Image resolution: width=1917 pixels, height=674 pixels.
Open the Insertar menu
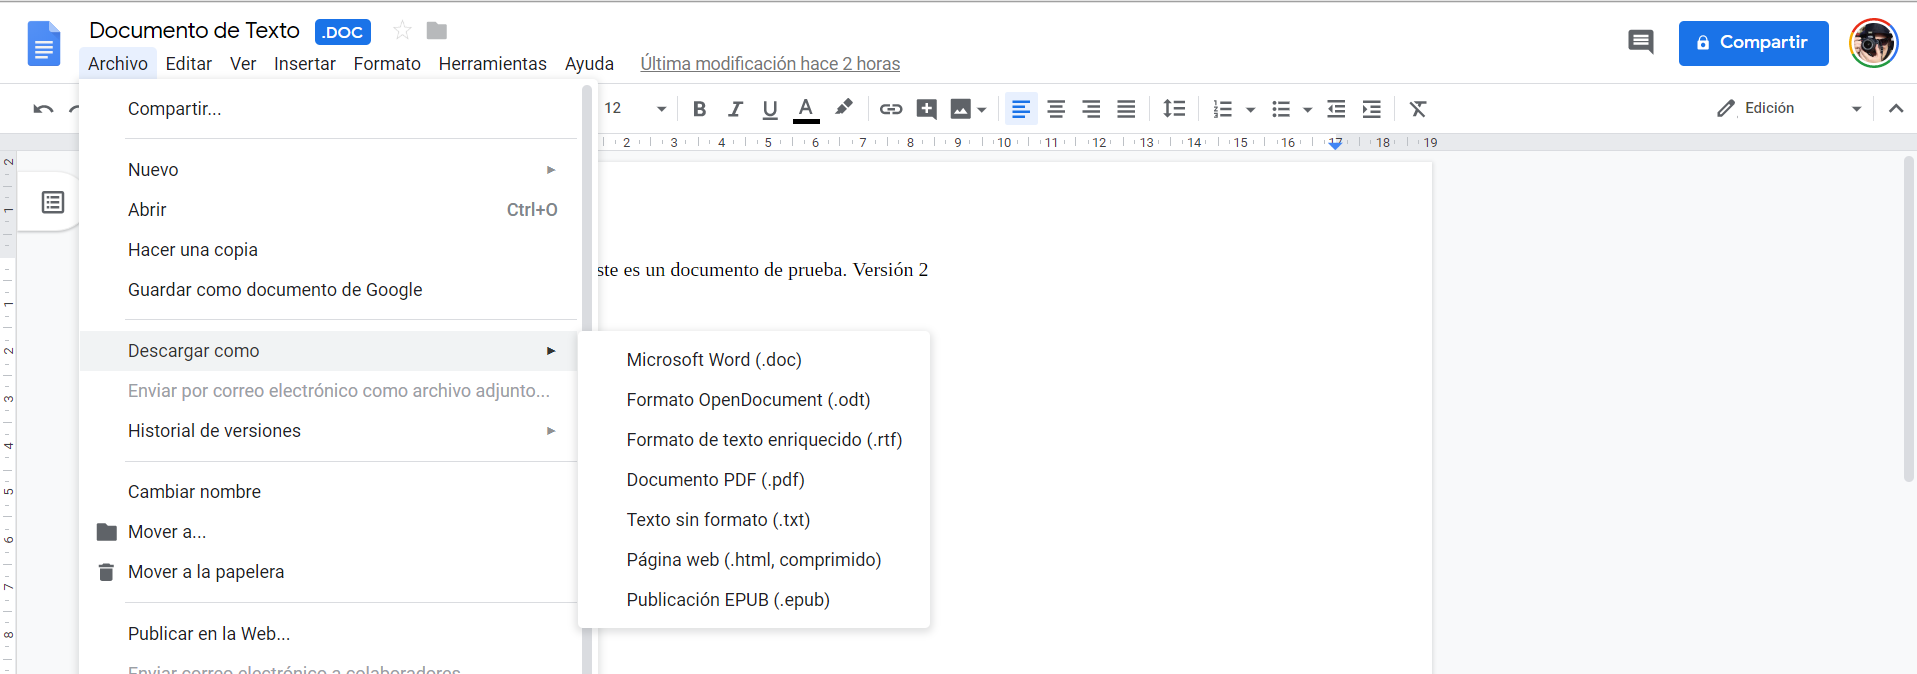click(x=305, y=63)
